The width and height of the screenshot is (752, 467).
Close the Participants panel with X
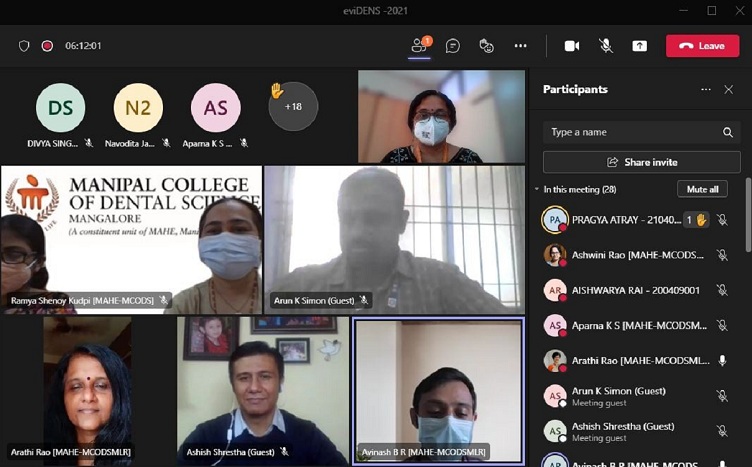(729, 89)
